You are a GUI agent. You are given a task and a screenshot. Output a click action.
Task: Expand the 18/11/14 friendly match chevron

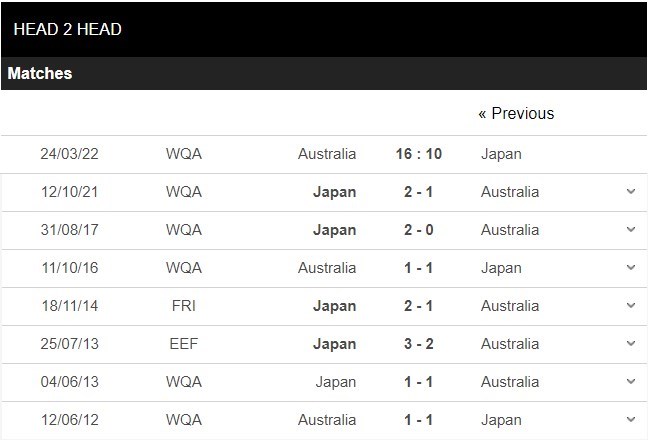point(631,306)
